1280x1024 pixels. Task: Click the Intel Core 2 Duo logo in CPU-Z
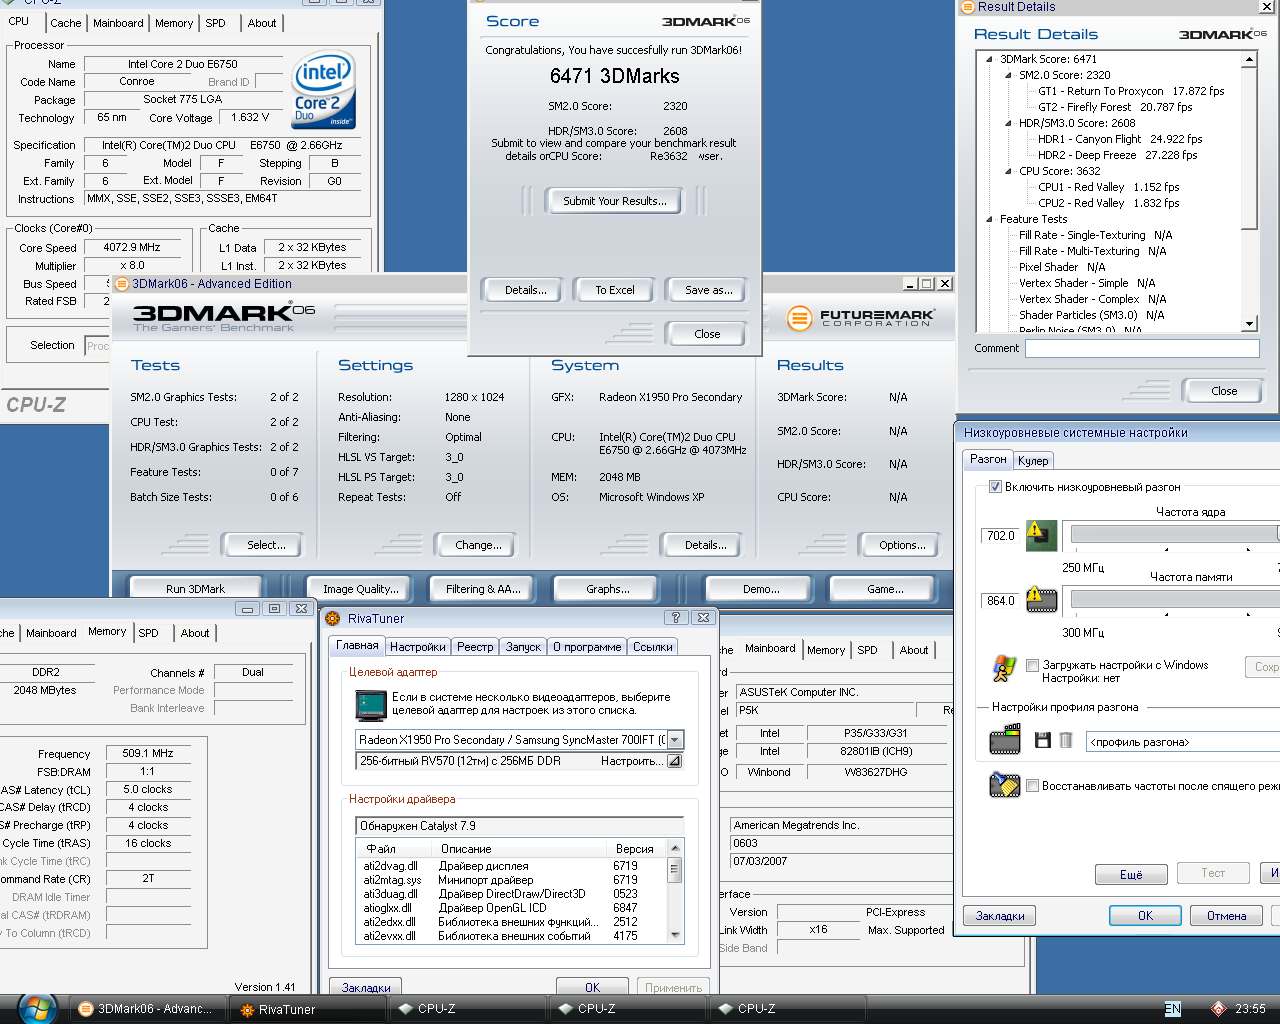click(323, 90)
